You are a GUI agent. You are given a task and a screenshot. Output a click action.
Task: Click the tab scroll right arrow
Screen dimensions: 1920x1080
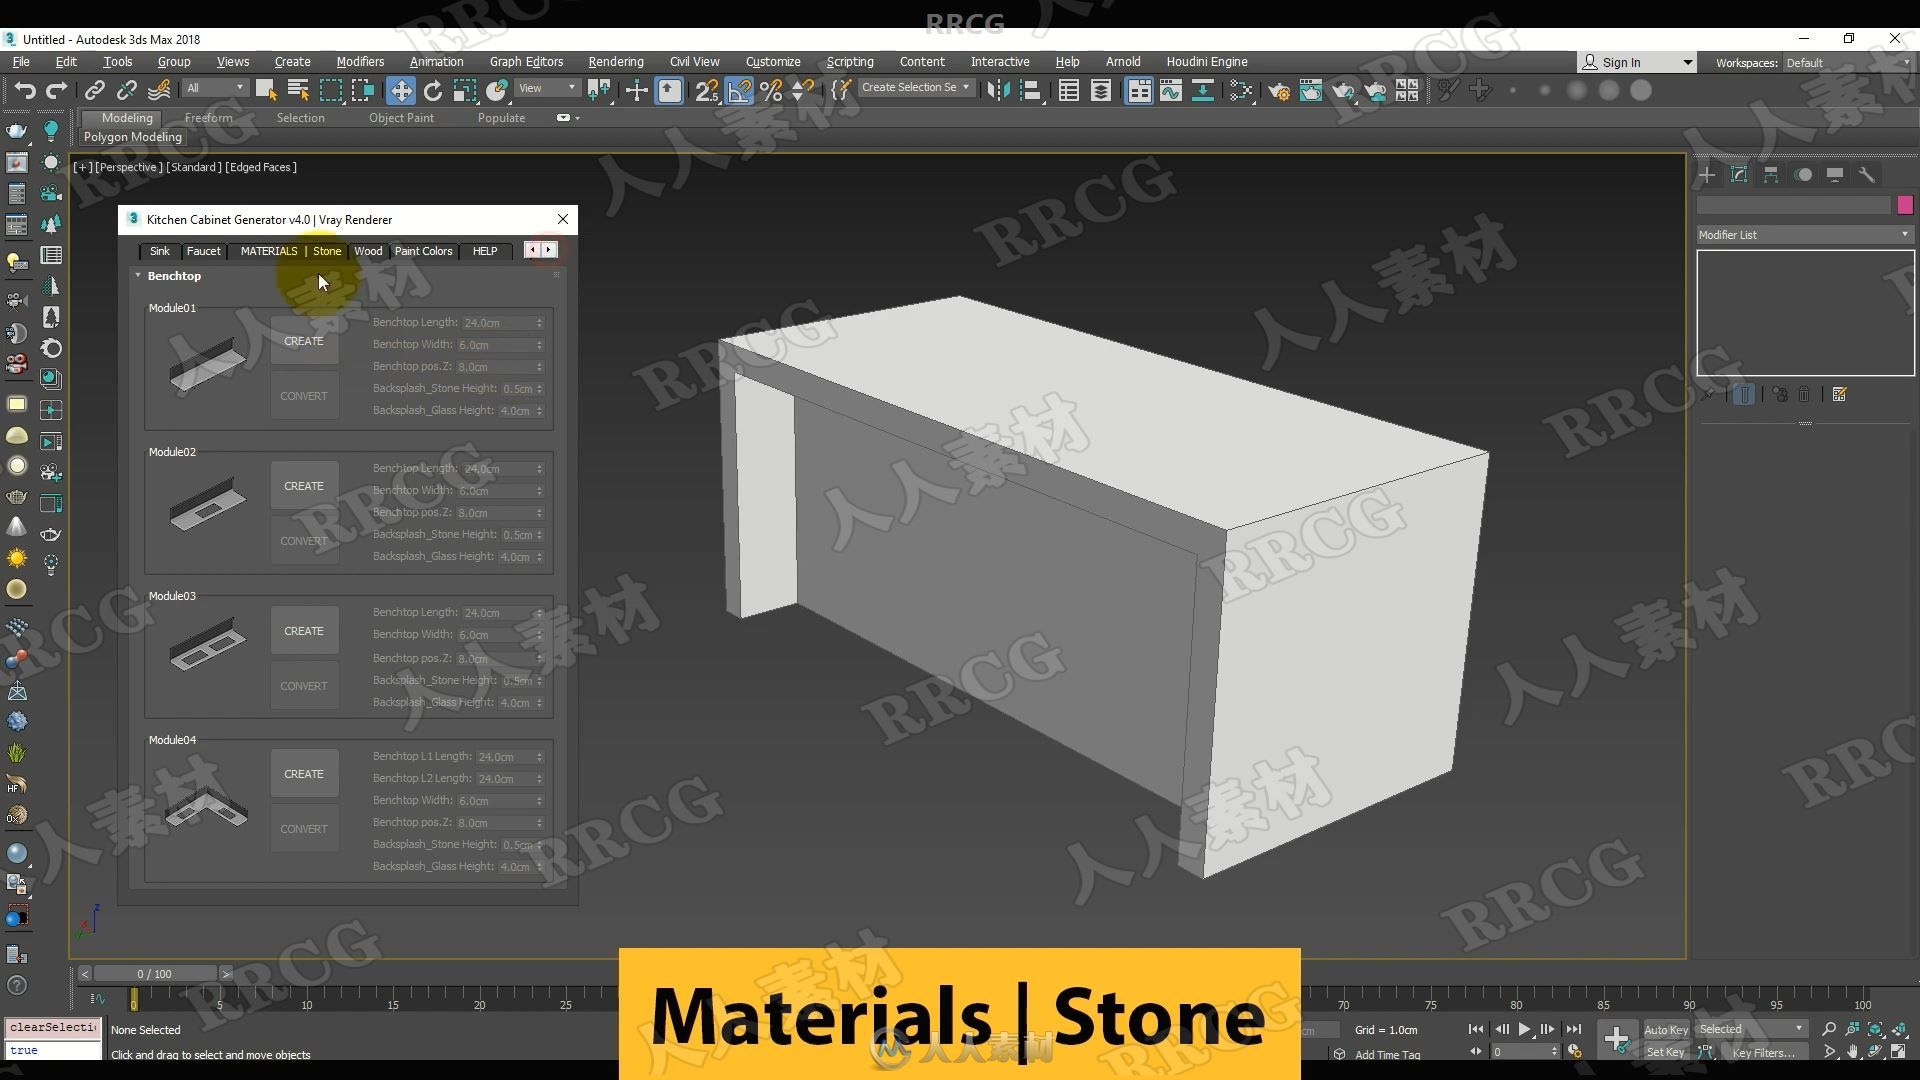(x=549, y=250)
